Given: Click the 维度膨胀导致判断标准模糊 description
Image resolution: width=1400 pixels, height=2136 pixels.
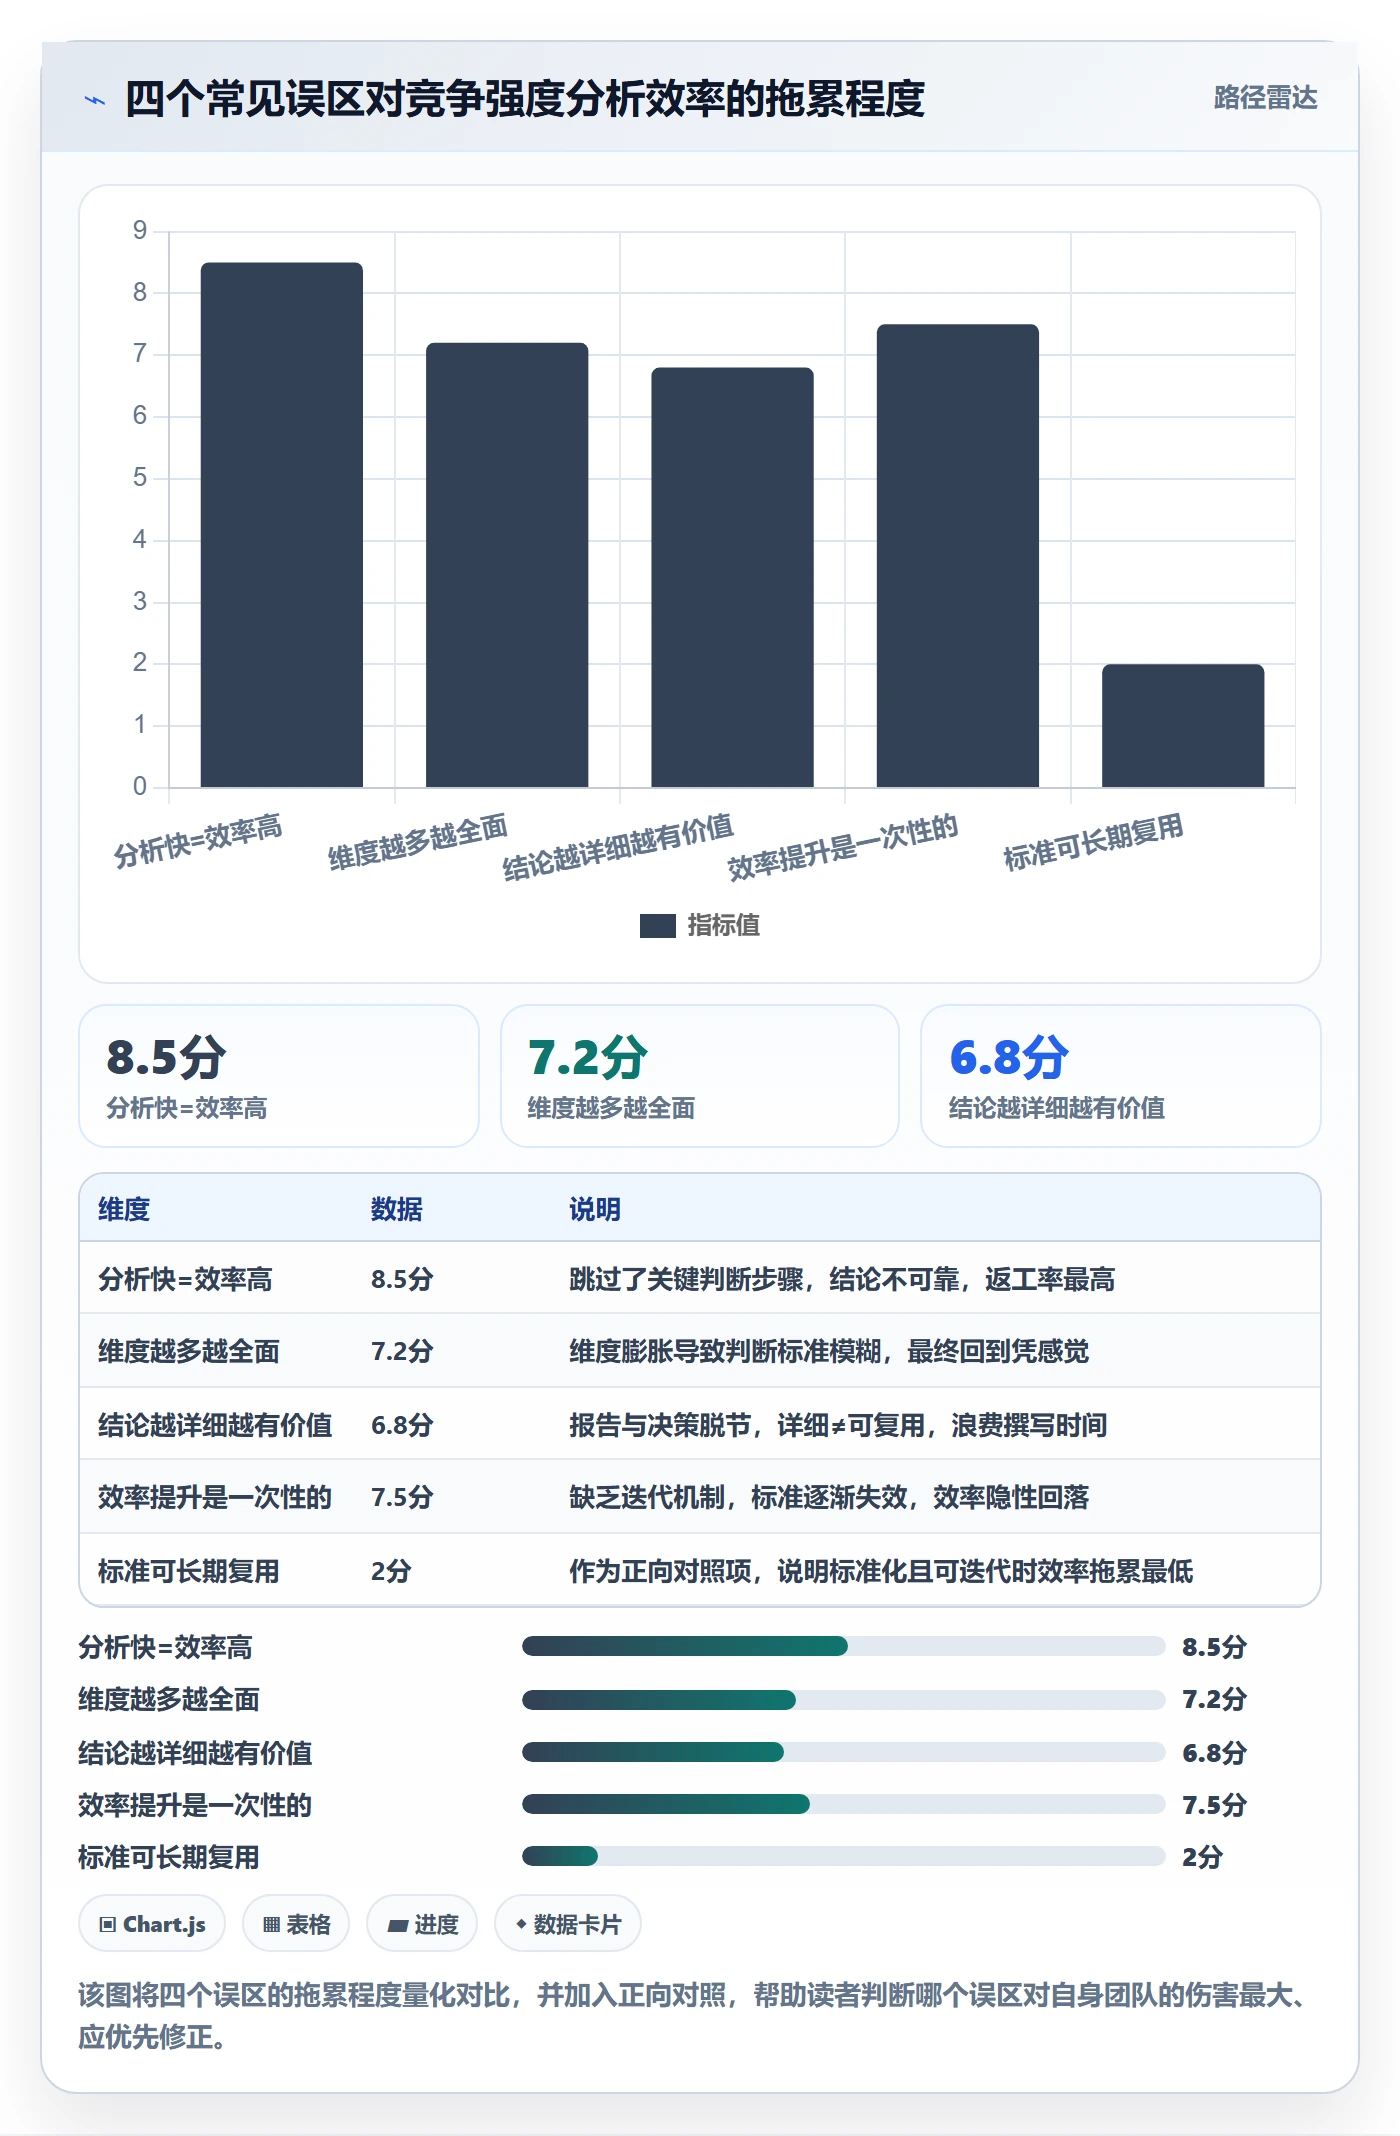Looking at the screenshot, I should click(x=829, y=1351).
